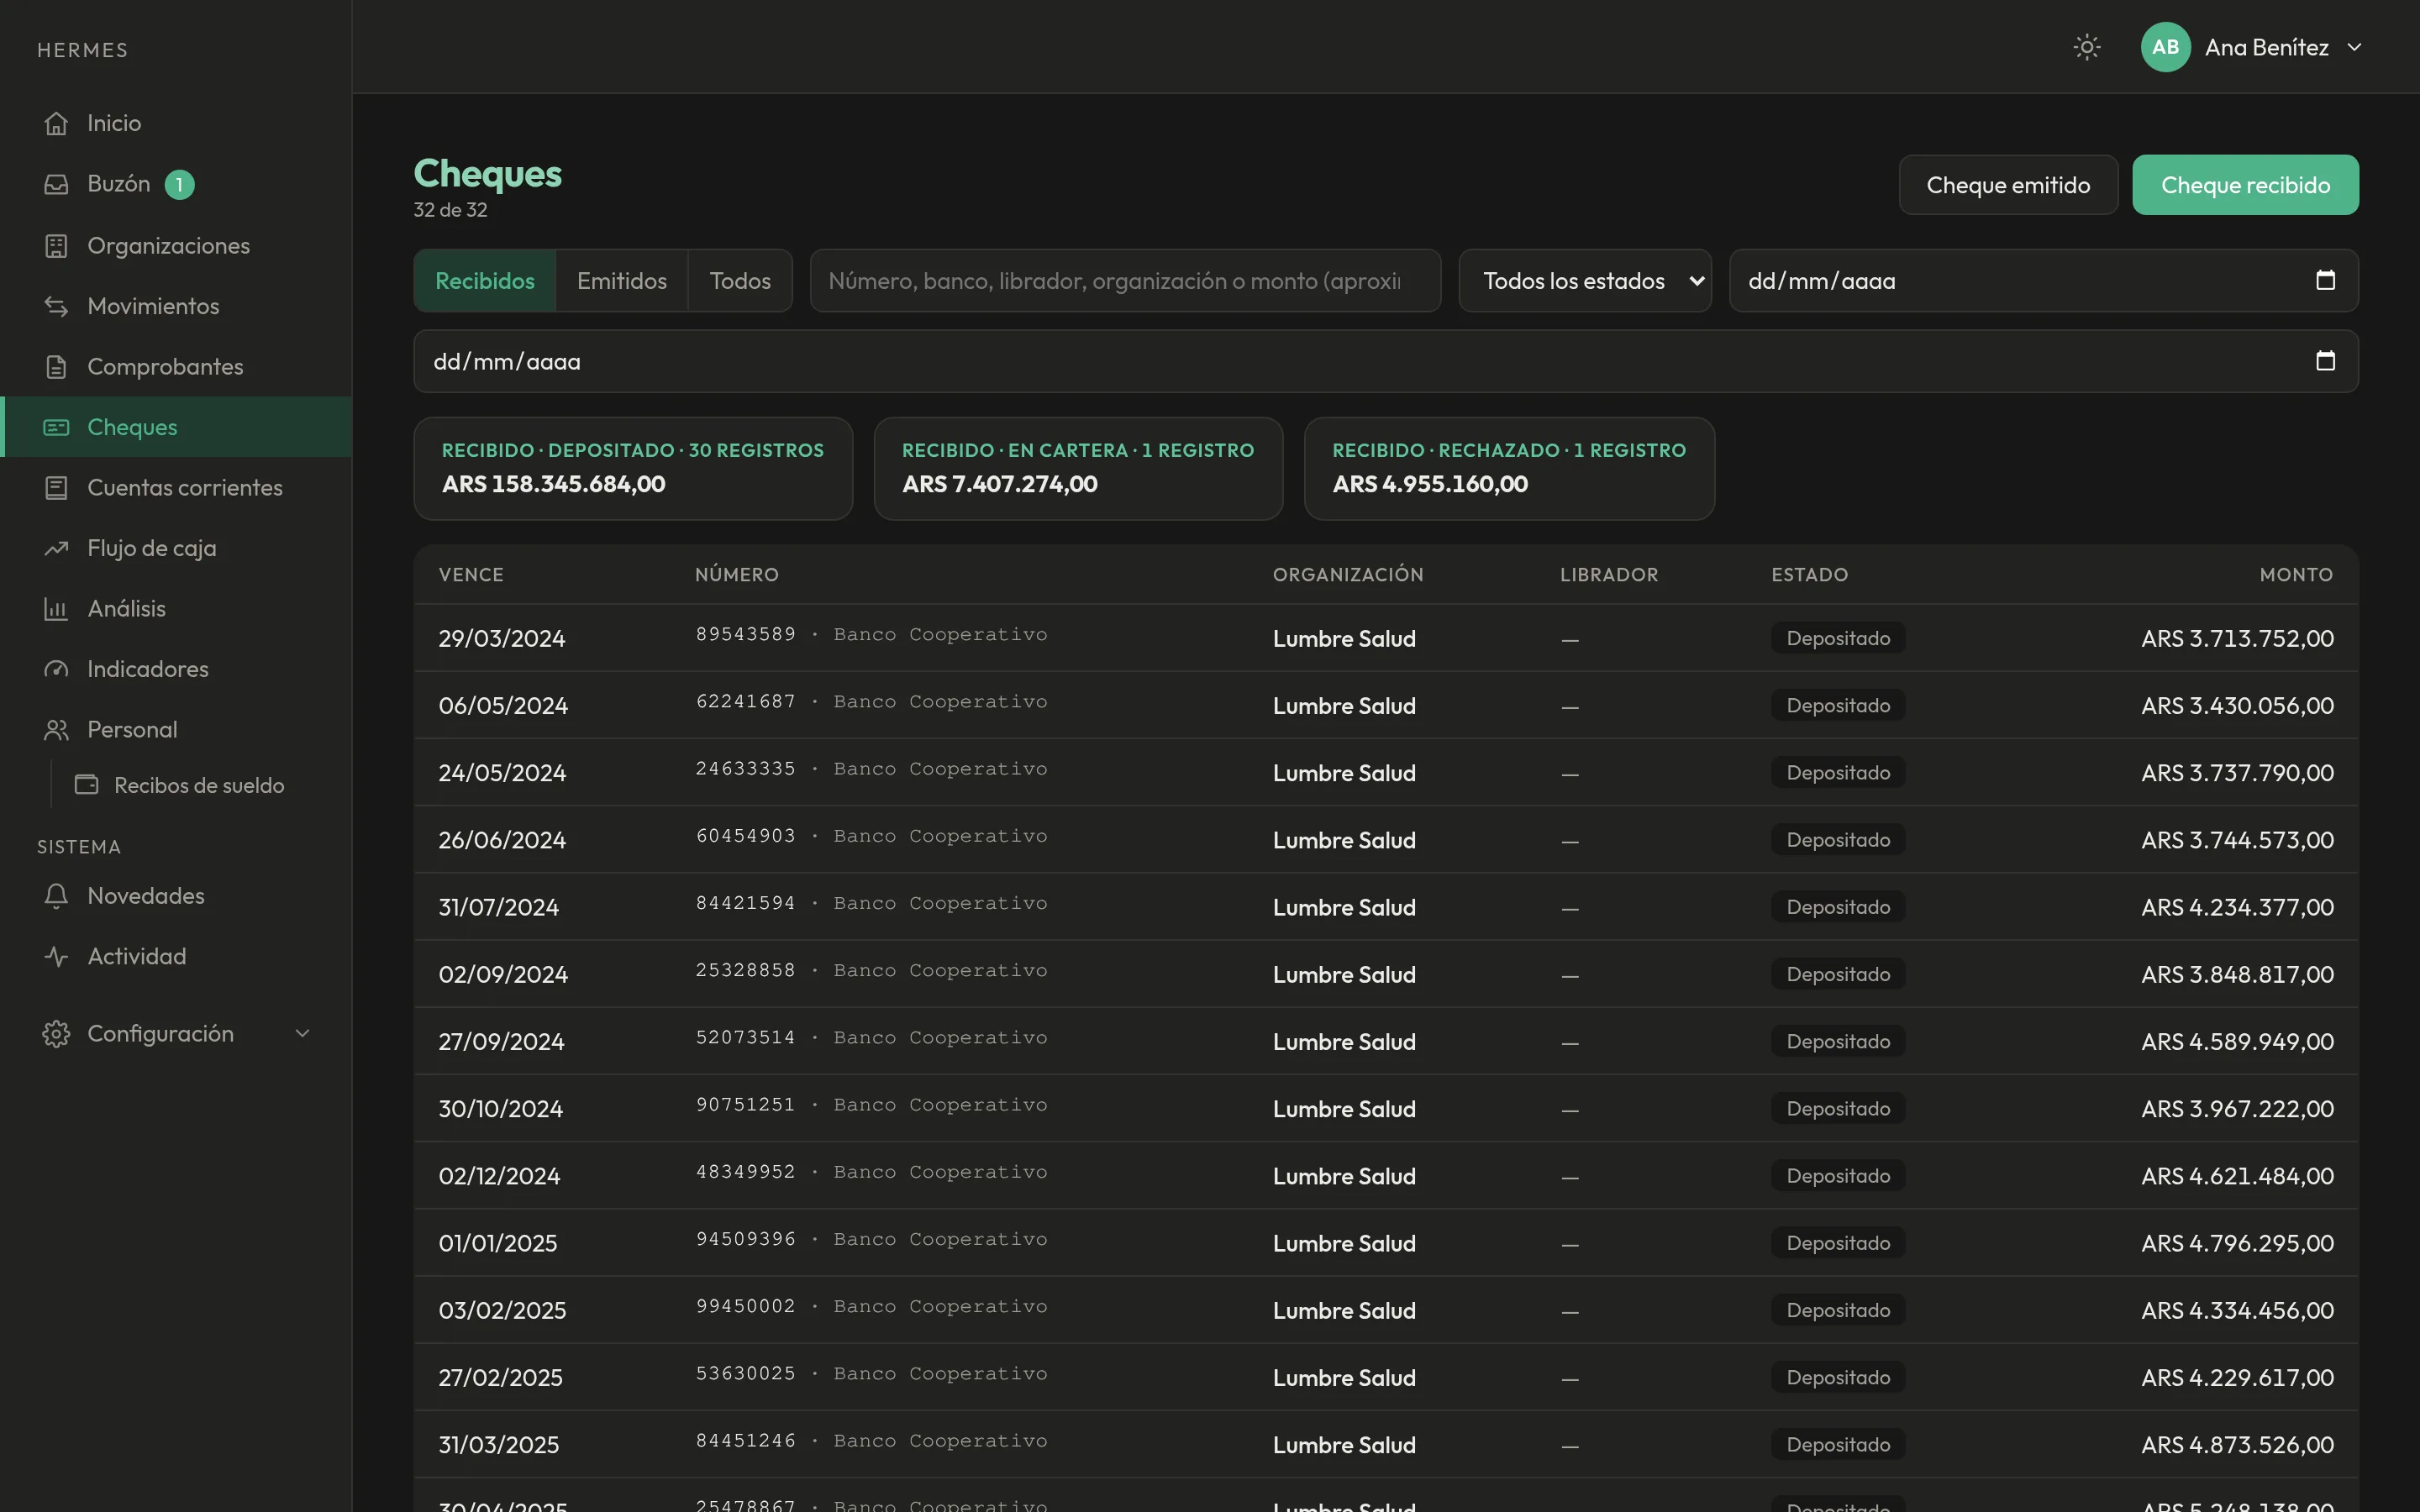Image resolution: width=2420 pixels, height=1512 pixels.
Task: Switch to the Todos tab
Action: coord(740,281)
